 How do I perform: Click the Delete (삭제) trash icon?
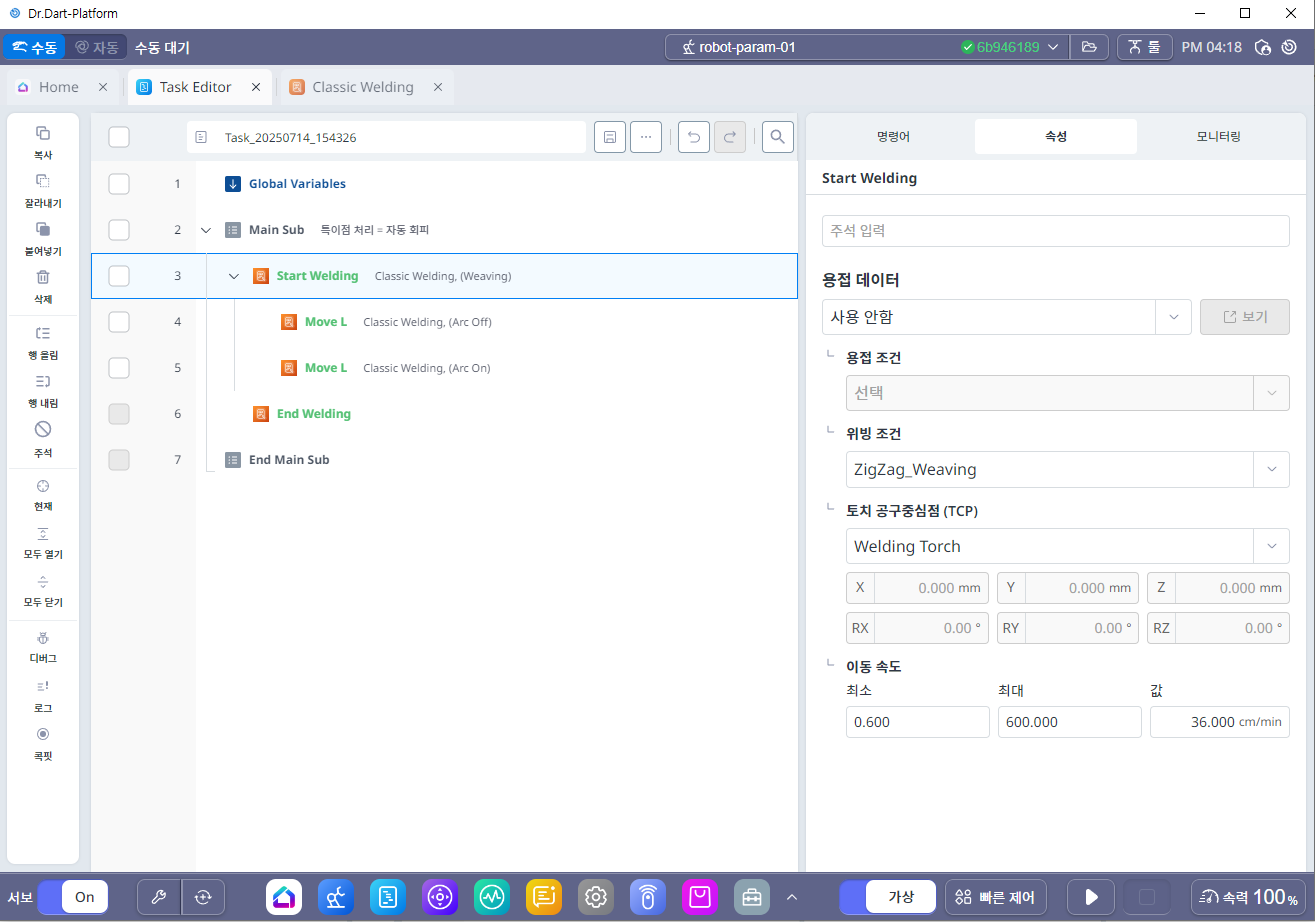(x=43, y=277)
